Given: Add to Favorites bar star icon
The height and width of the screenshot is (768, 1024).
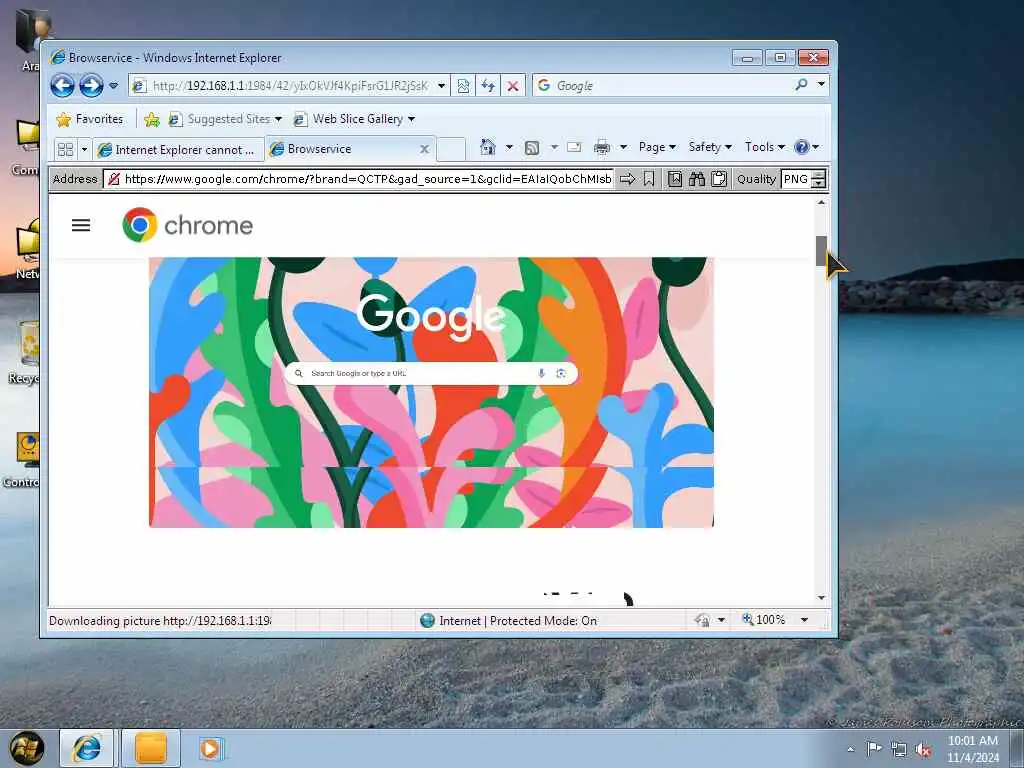Looking at the screenshot, I should click(152, 119).
